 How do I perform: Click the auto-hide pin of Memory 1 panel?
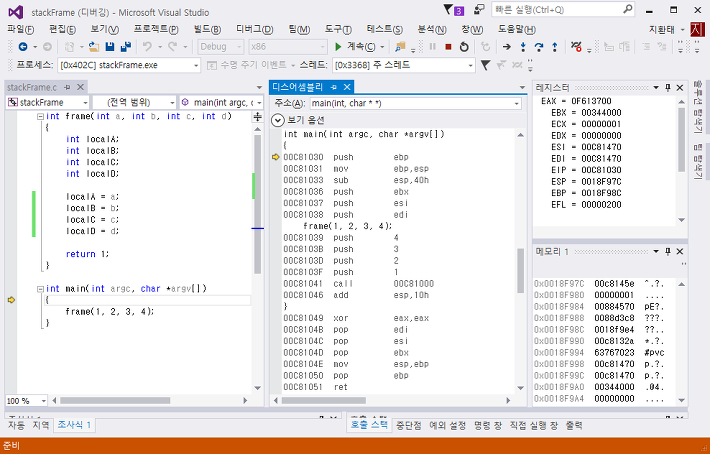pyautogui.click(x=667, y=251)
